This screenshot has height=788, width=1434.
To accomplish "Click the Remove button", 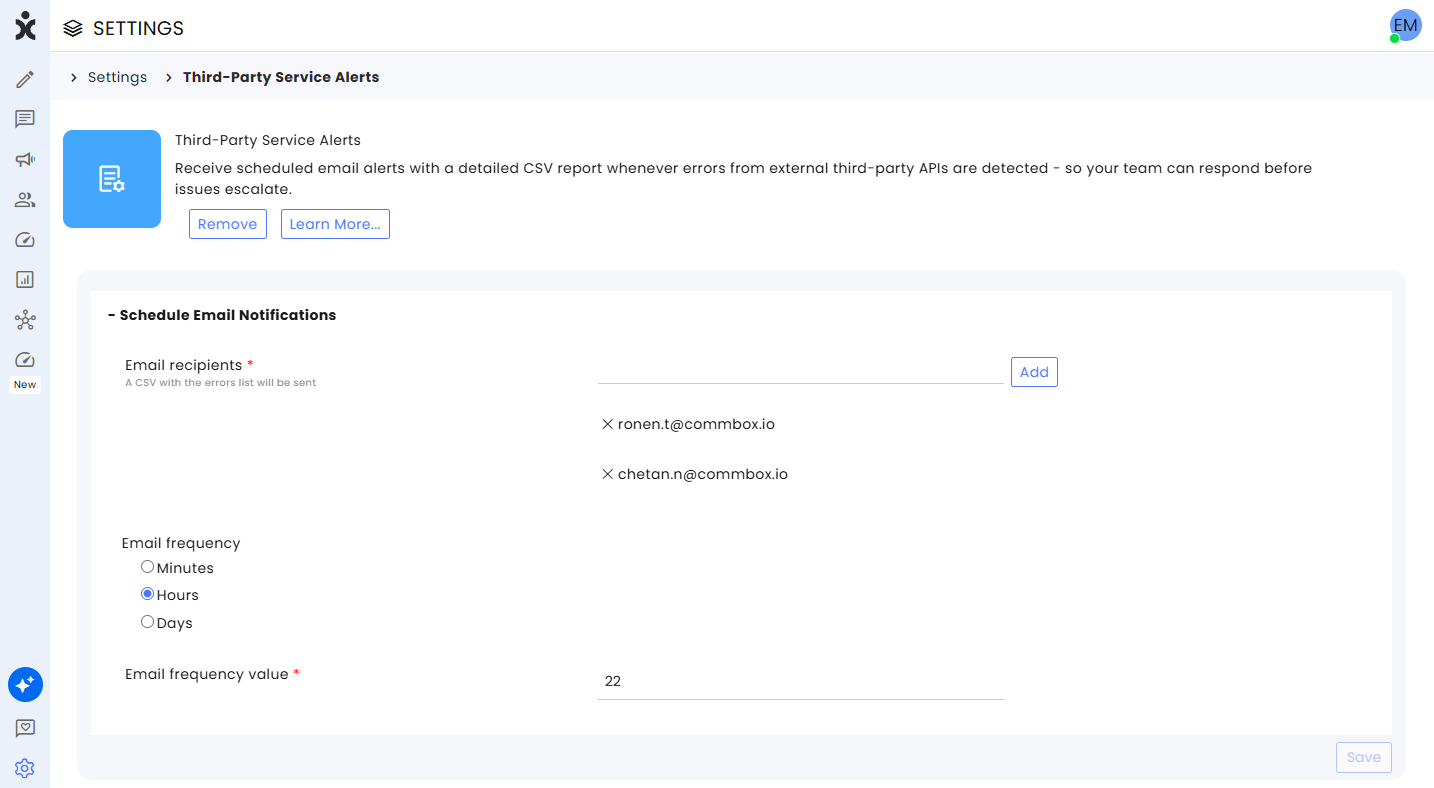I will point(228,224).
